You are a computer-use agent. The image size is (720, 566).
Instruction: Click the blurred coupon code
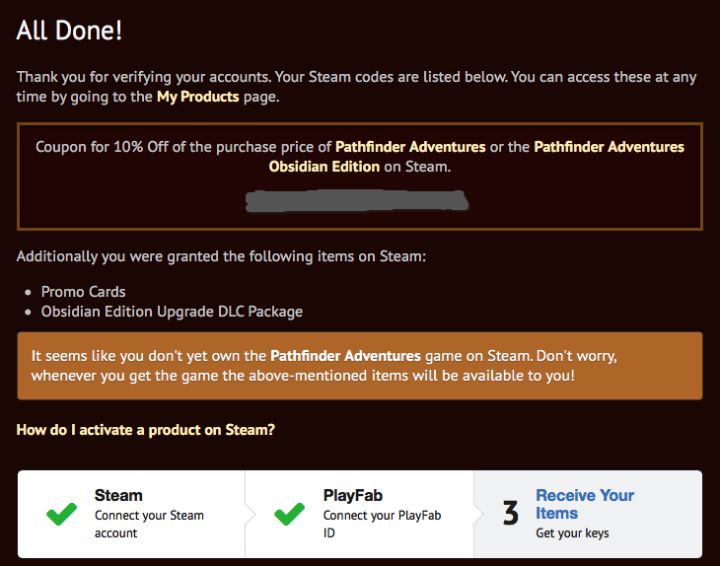358,202
